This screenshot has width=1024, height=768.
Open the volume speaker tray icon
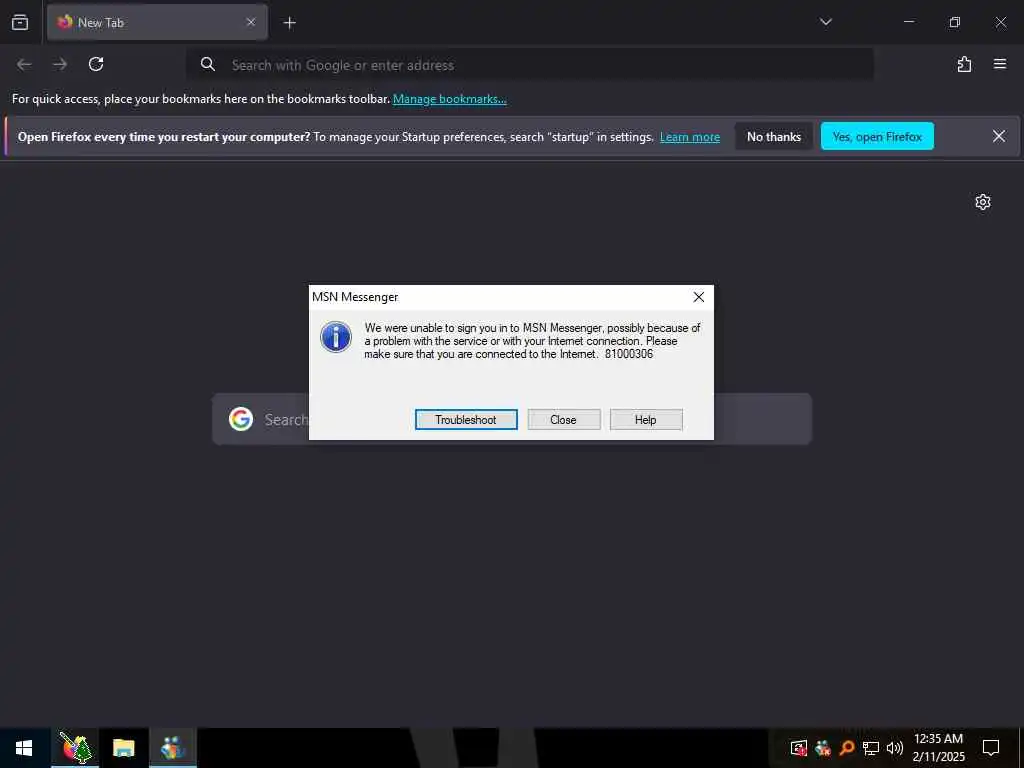894,748
